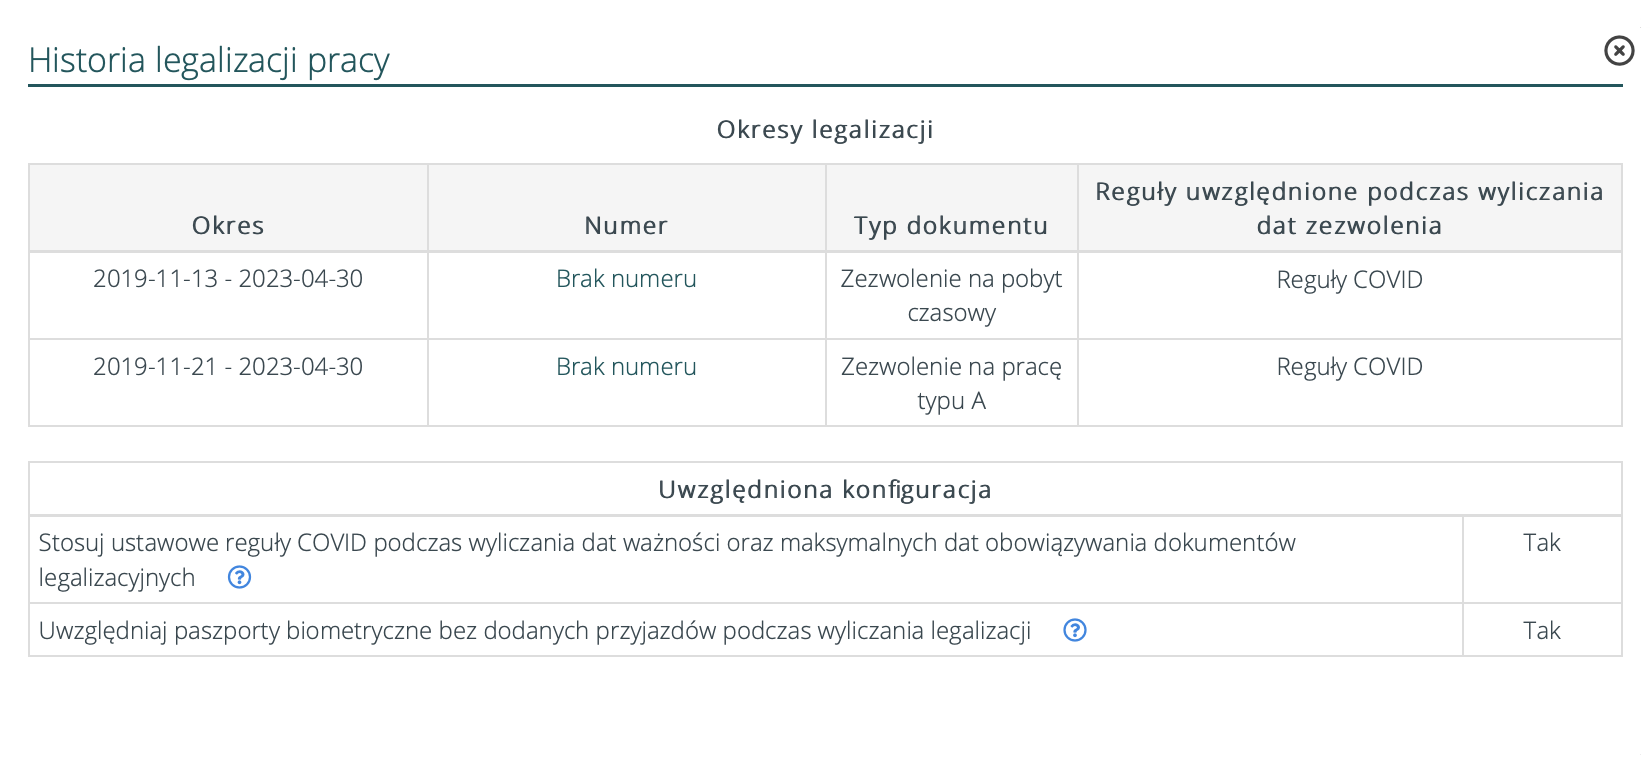Click Zezwolenie na pobyt czasowy cell
Screen dimensions: 1652x774
(x=951, y=295)
